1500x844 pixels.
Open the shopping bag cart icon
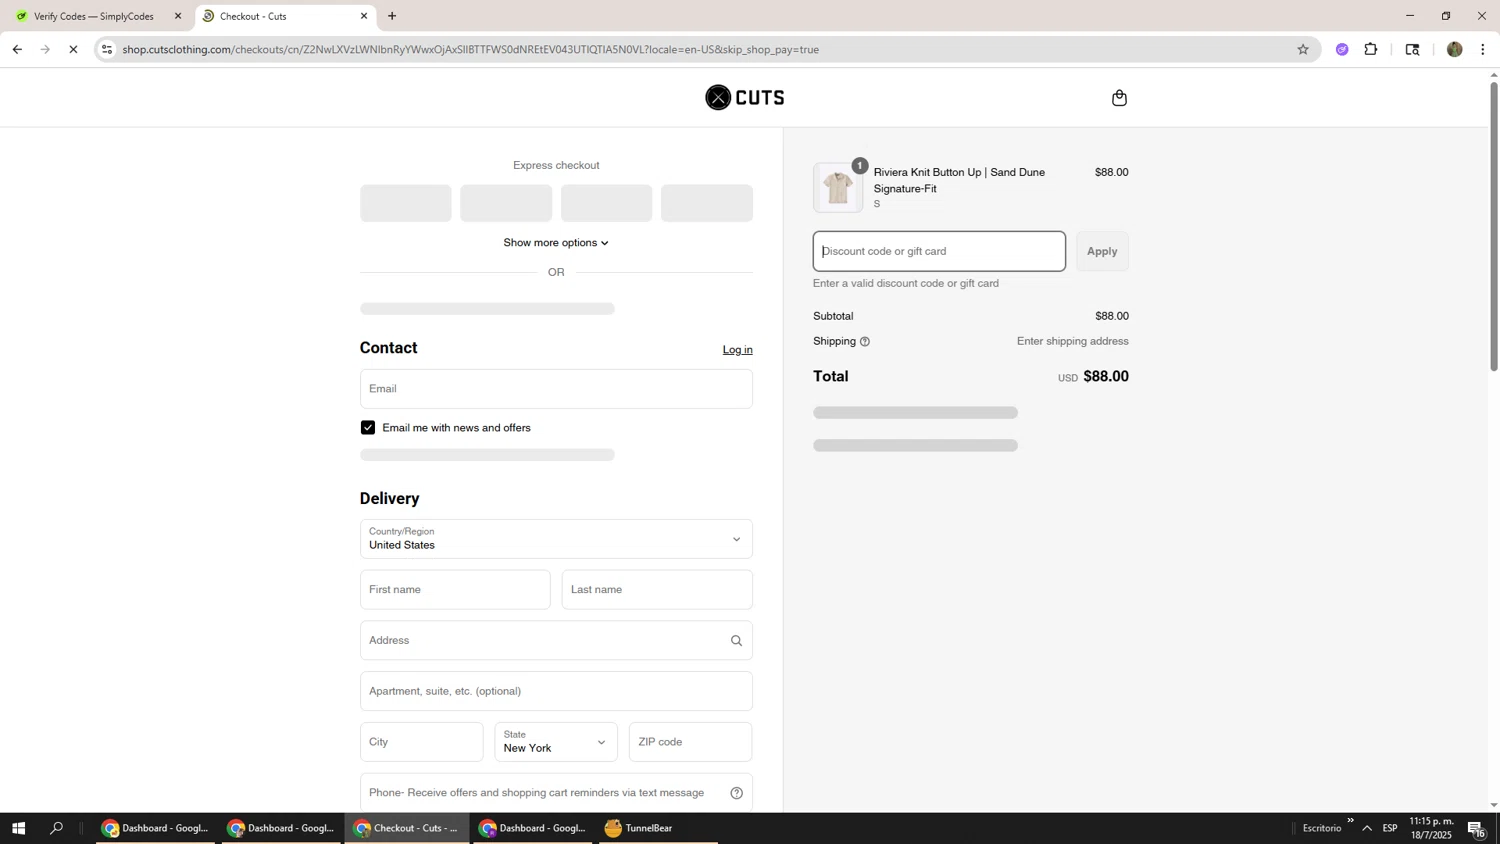pos(1119,98)
